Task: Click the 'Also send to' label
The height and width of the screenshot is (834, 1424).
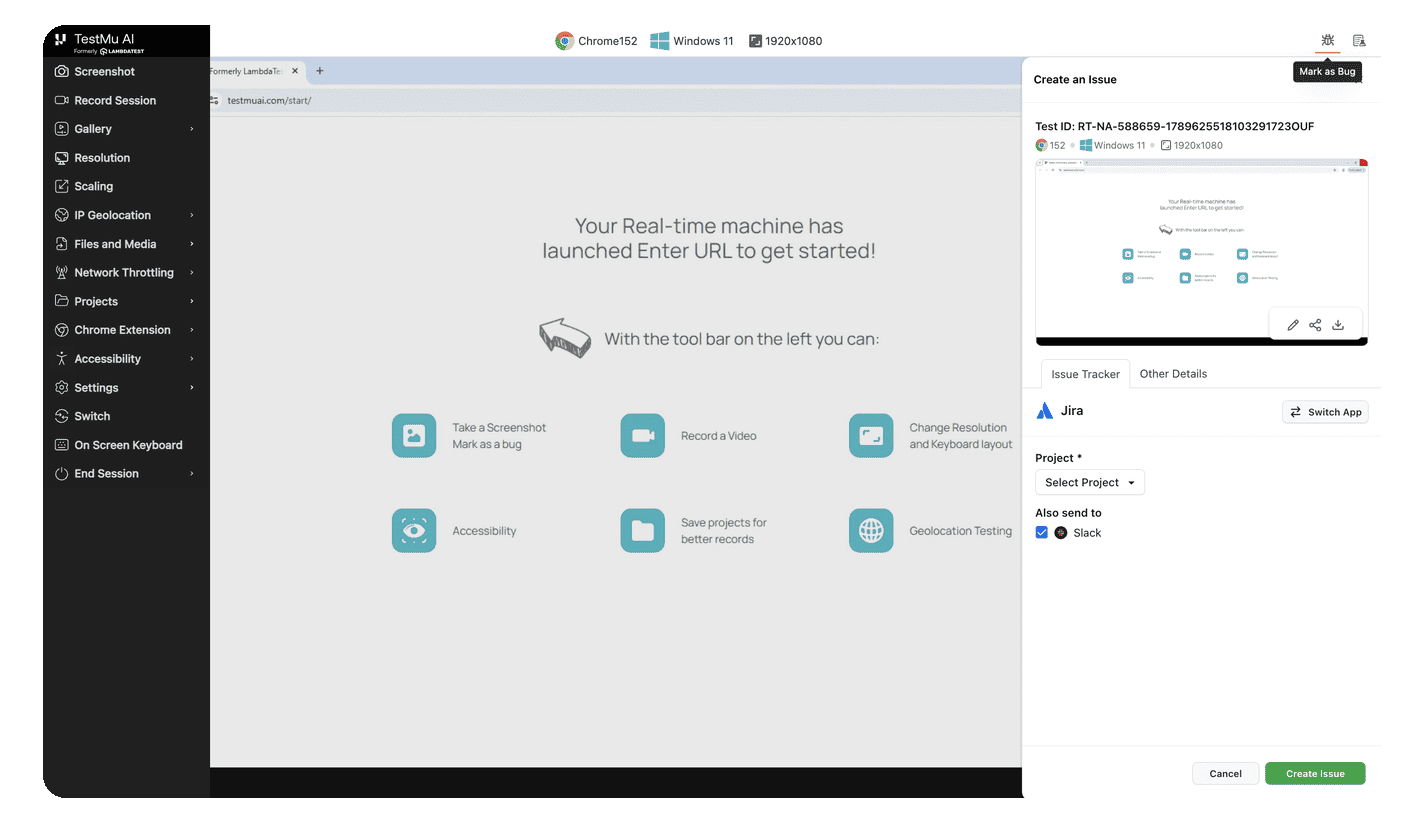Action: (1068, 513)
